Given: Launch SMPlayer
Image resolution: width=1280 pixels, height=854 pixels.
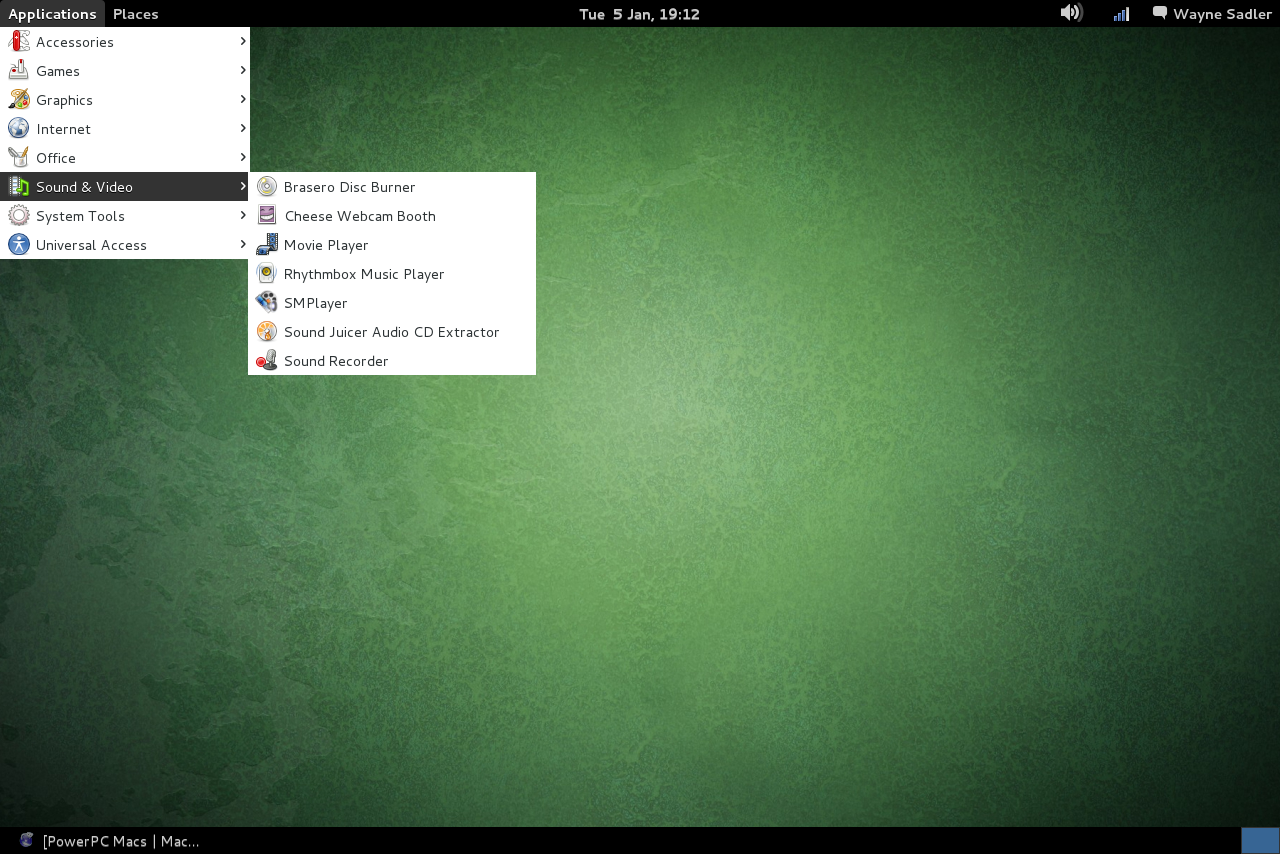Looking at the screenshot, I should [315, 303].
